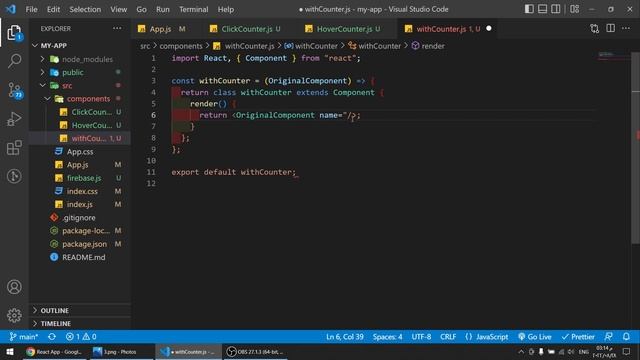This screenshot has height=360, width=640.
Task: Click render breadcrumb item
Action: coord(428,46)
